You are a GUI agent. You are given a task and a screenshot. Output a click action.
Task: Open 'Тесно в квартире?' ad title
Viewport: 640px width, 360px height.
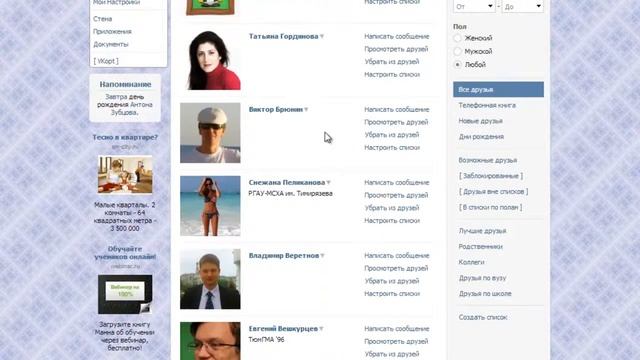coord(125,137)
